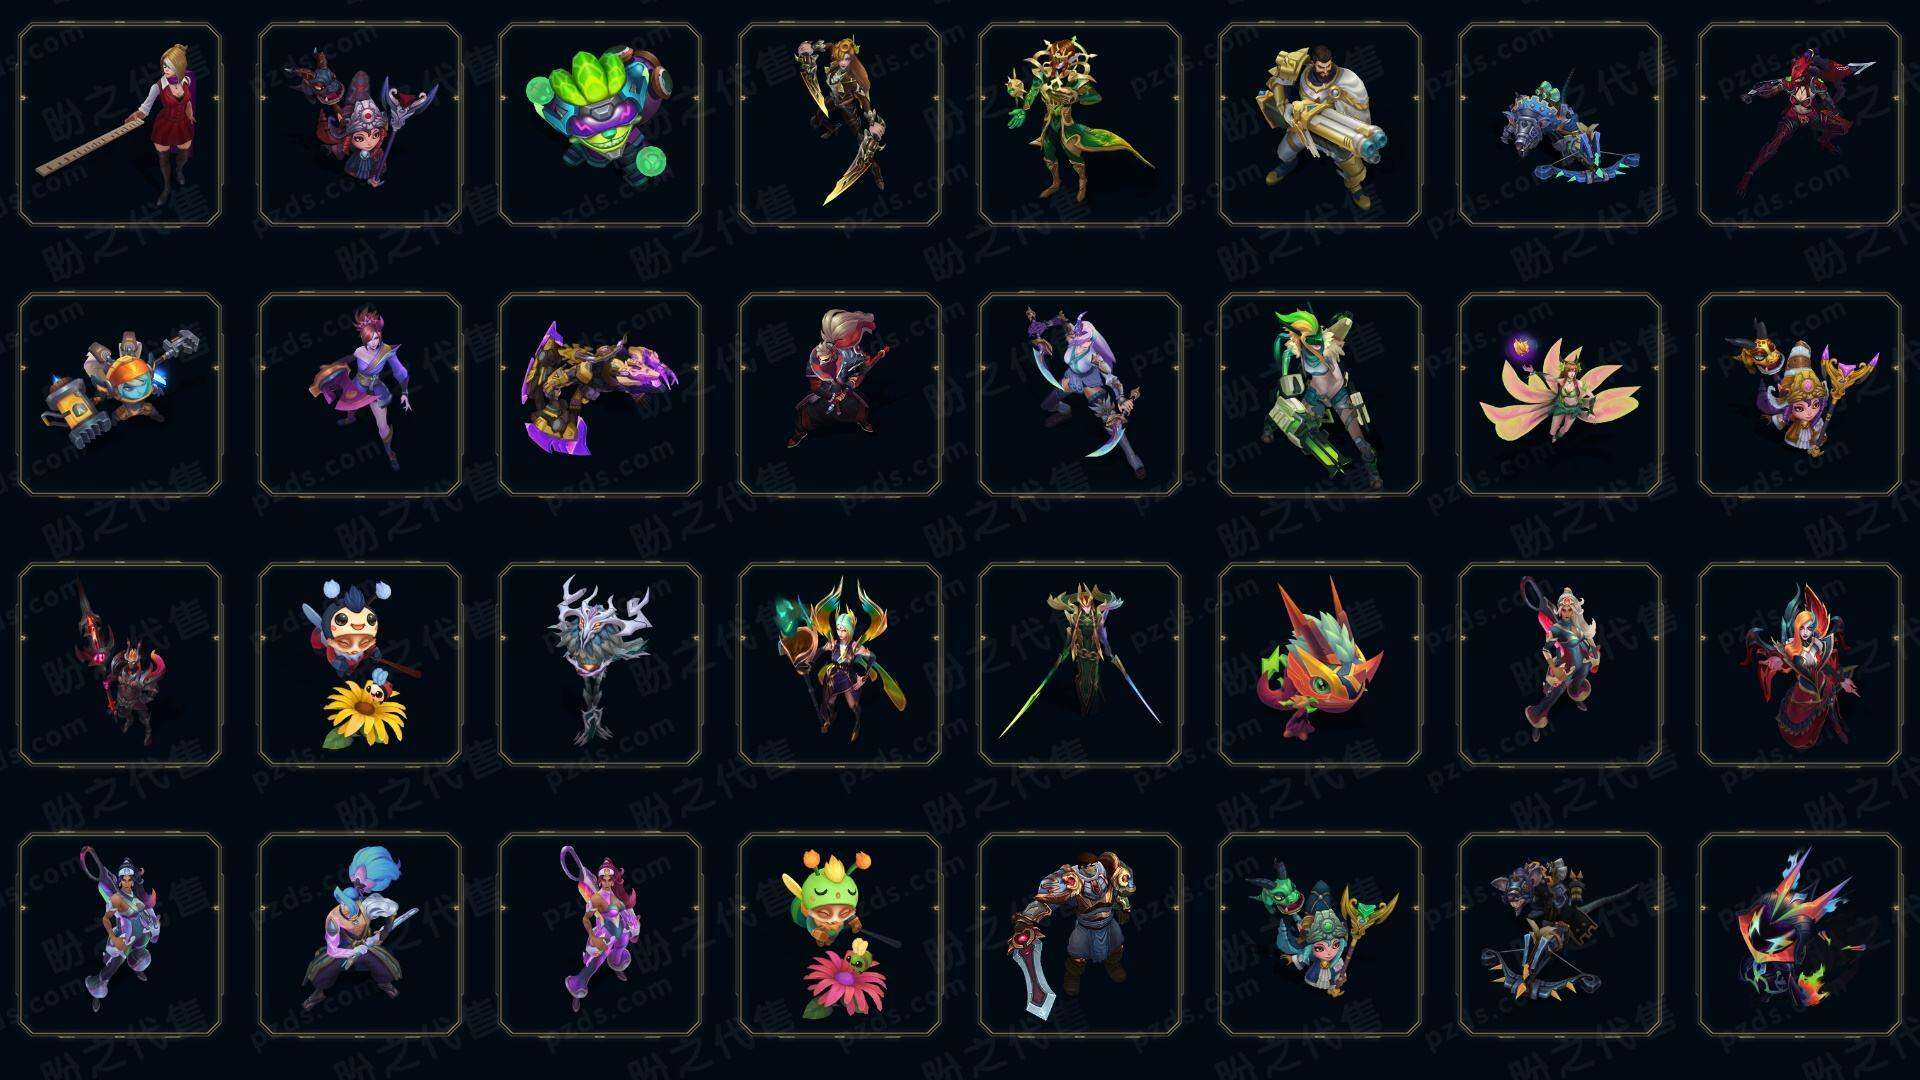Image resolution: width=1920 pixels, height=1080 pixels.
Task: Select the orange spiky dragon fish
Action: point(1320,664)
